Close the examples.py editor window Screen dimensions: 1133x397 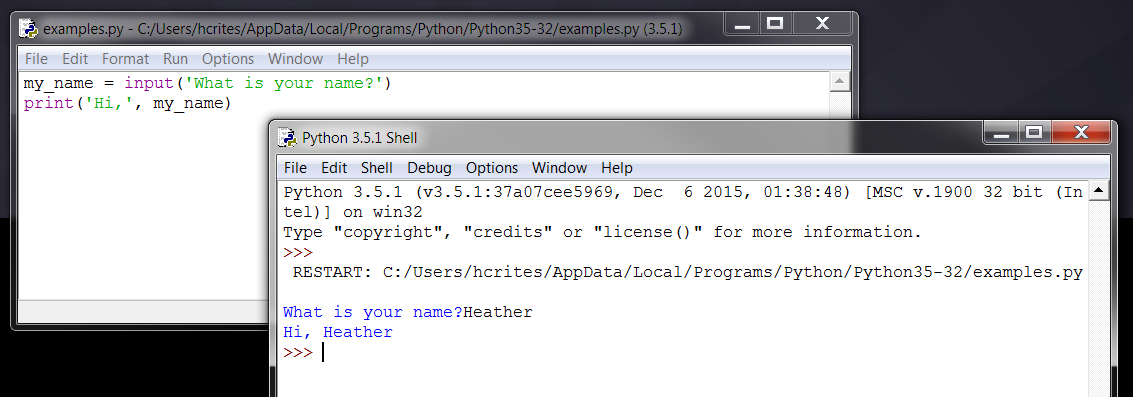point(822,24)
